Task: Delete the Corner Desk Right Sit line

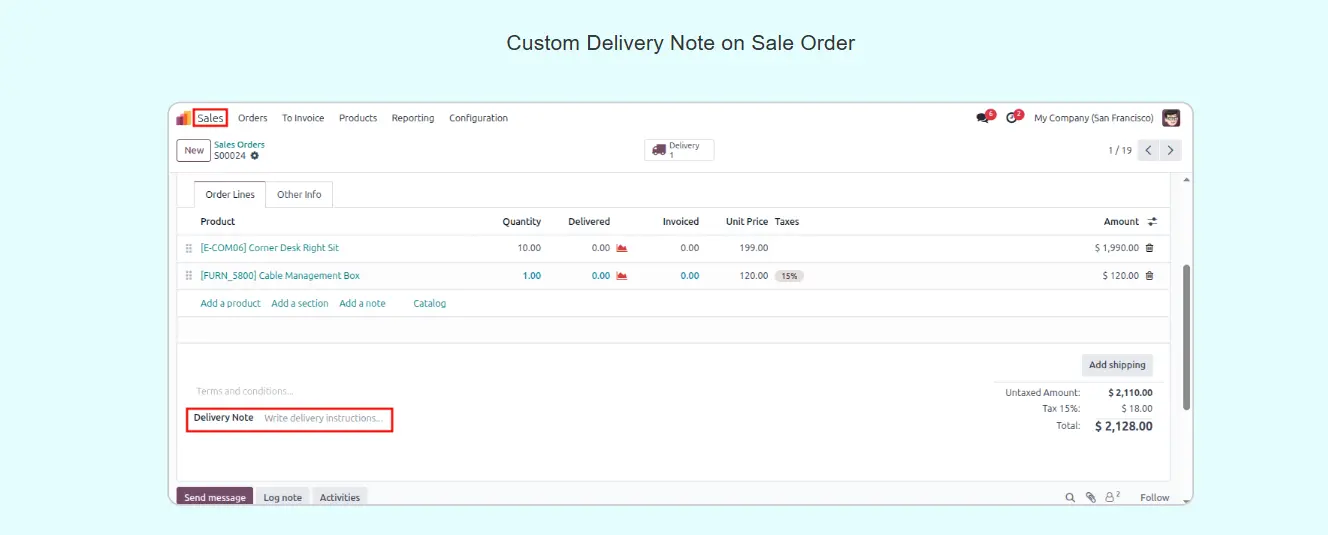Action: point(1149,248)
